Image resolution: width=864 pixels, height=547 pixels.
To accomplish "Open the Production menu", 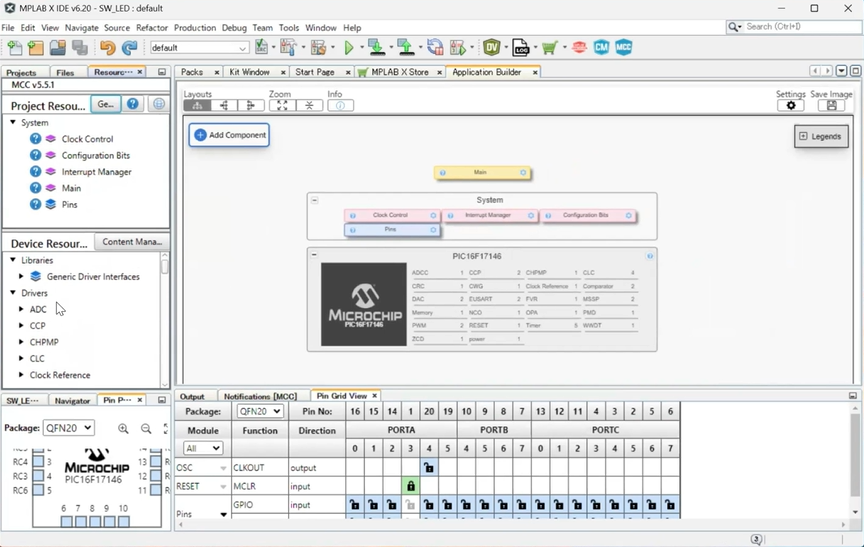I will (194, 28).
